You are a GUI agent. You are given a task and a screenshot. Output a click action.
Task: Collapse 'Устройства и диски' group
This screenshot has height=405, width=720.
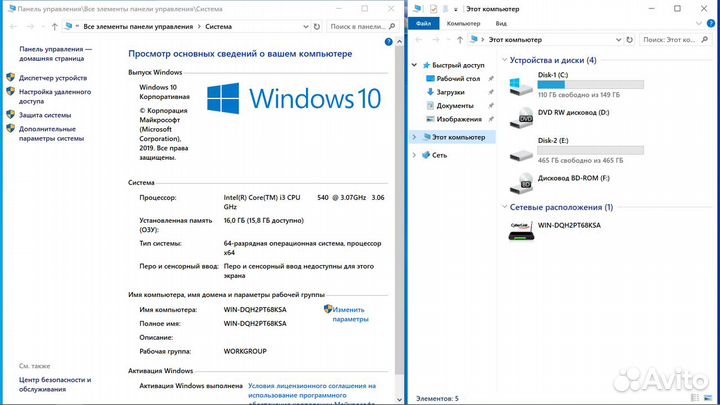click(505, 60)
